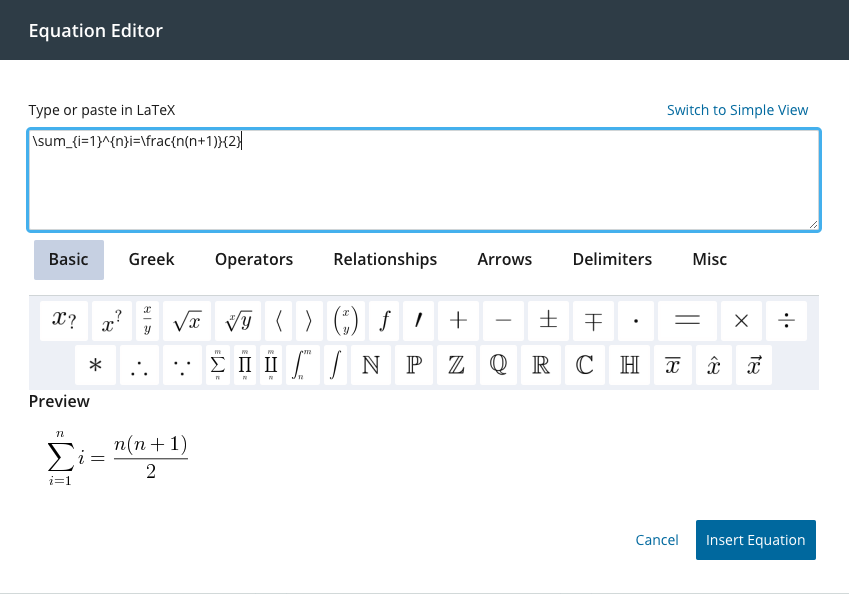This screenshot has height=594, width=849.
Task: Click the summation sigma symbol button
Action: tap(218, 366)
